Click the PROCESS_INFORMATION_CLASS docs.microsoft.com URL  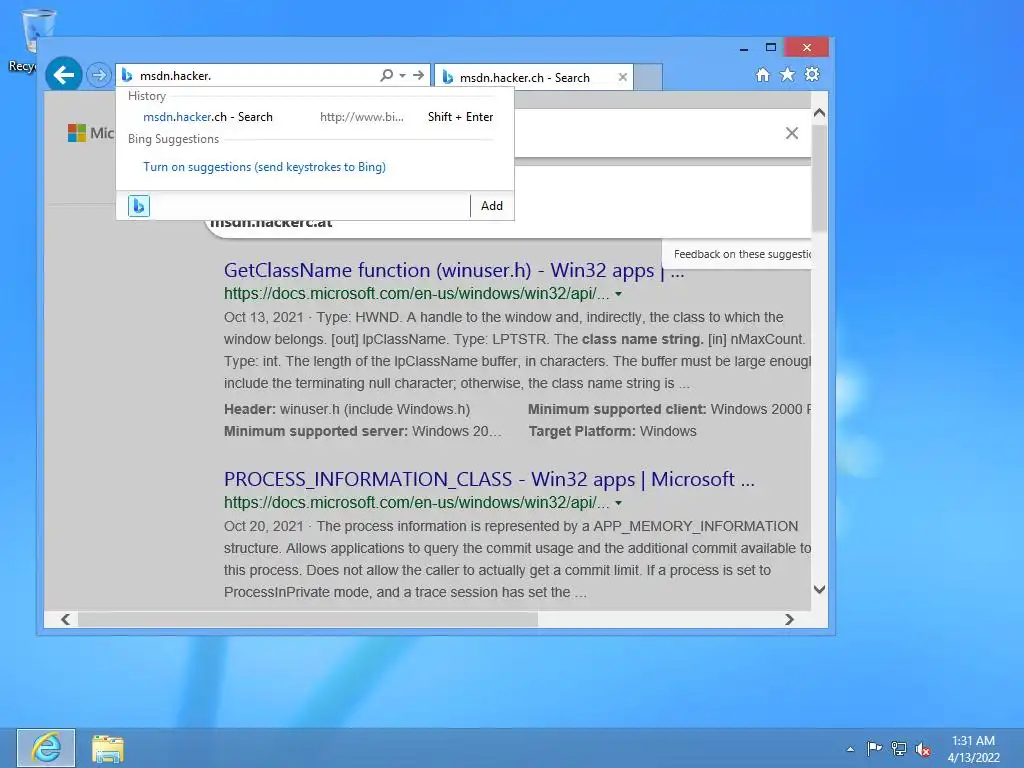[417, 503]
